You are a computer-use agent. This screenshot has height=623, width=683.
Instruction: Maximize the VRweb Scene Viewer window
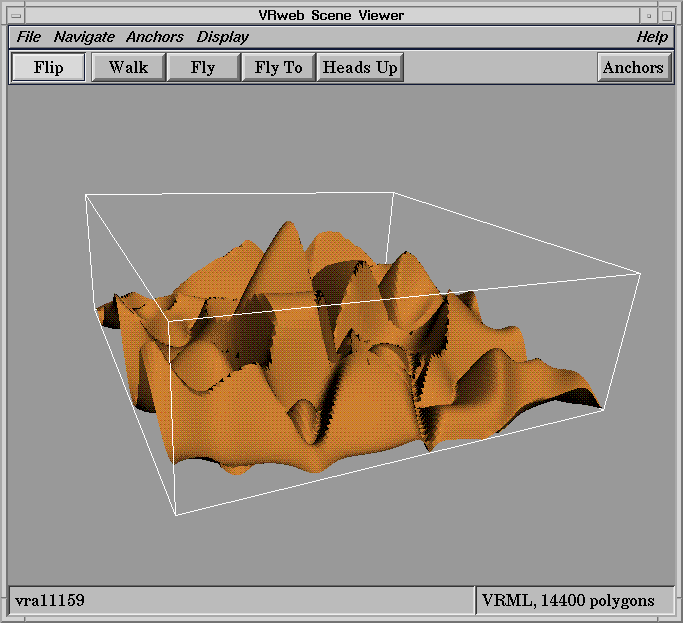pos(666,16)
